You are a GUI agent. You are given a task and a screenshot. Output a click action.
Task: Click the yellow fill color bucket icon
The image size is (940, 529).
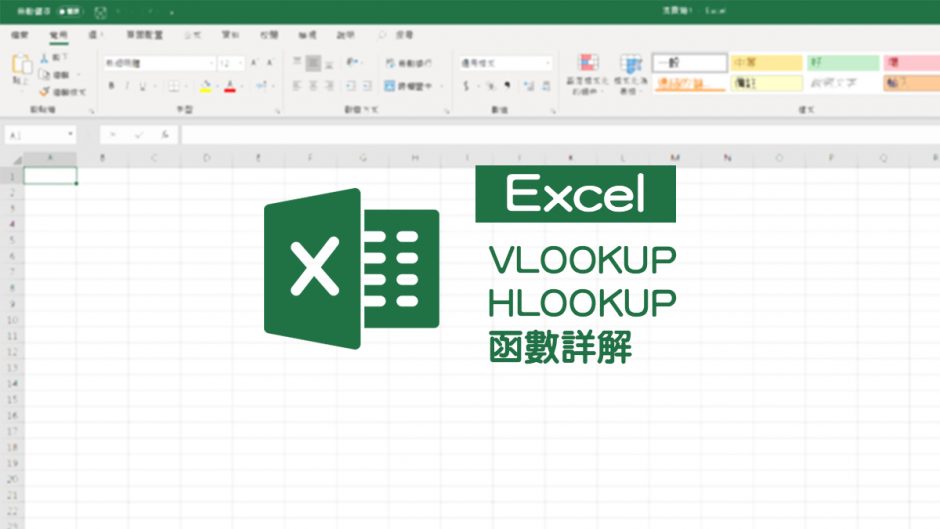tap(205, 86)
